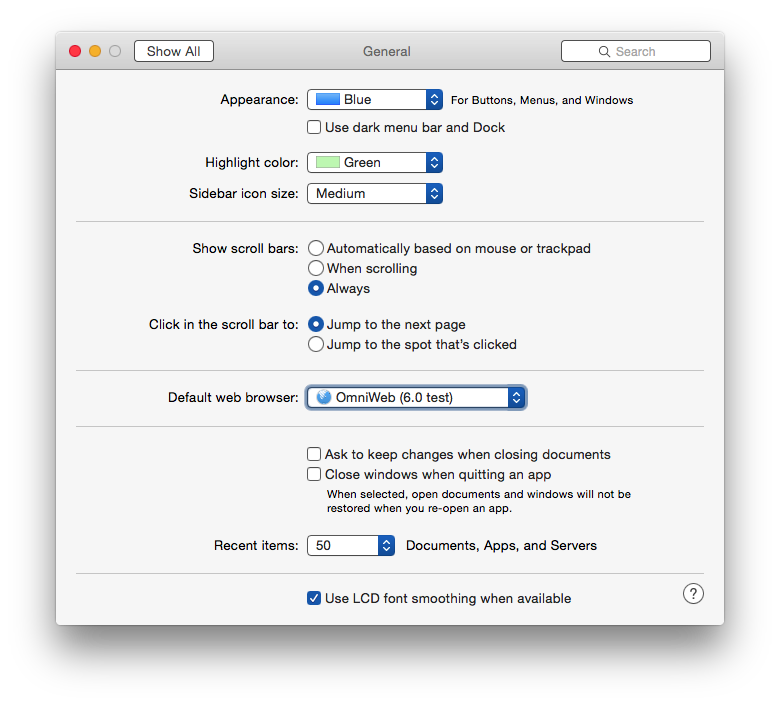Click the blue Appearance color swatch
Viewport: 780px width, 705px height.
328,99
